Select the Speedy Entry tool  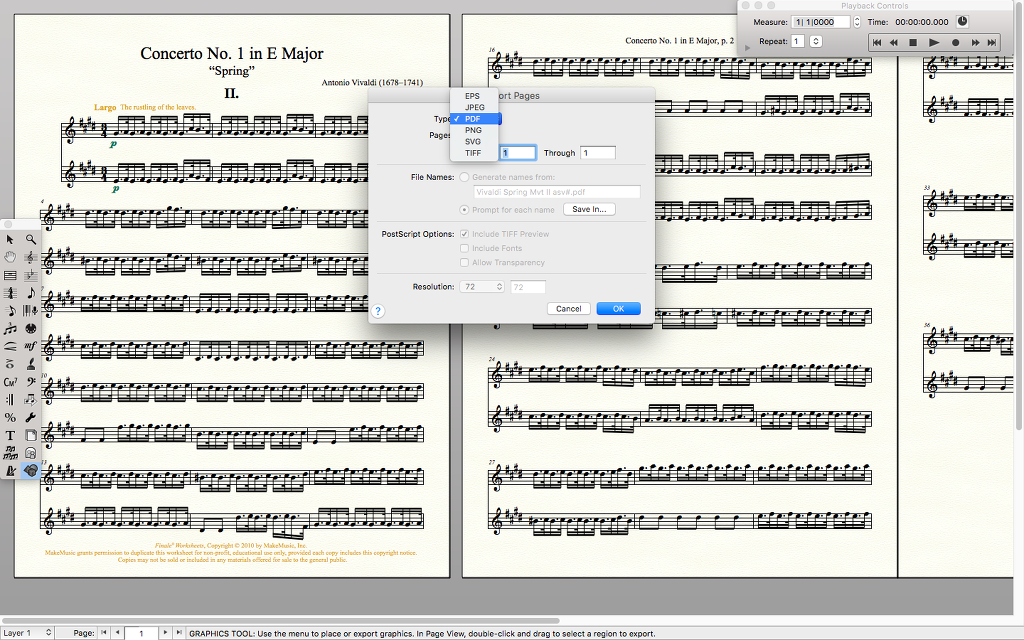(x=10, y=310)
